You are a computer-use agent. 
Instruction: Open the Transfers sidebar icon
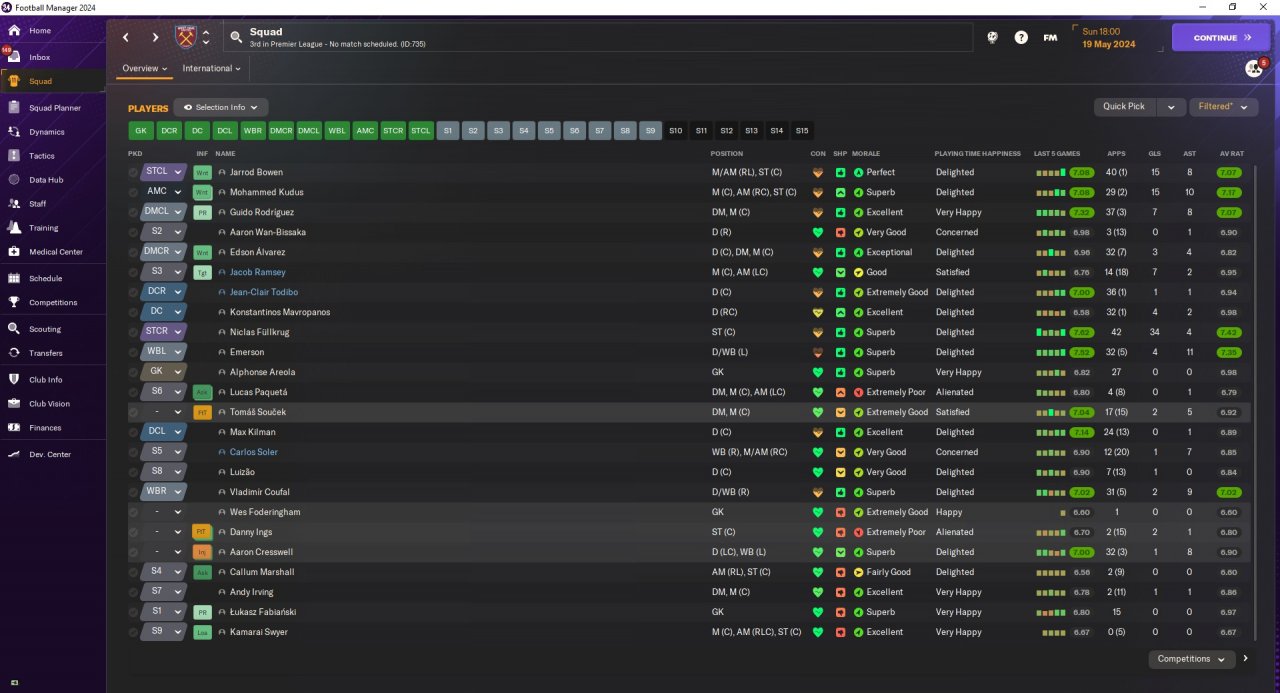tap(14, 352)
